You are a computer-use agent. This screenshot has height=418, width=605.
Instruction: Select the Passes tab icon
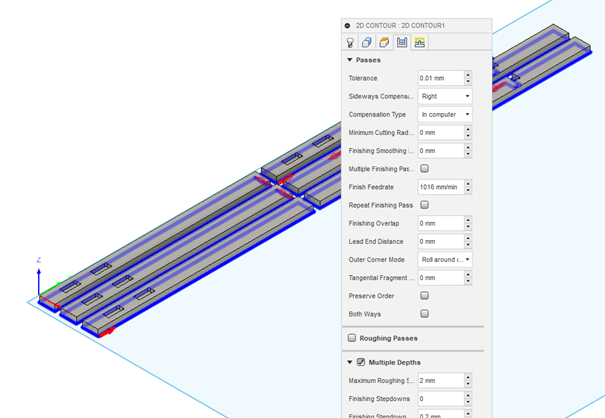point(402,42)
